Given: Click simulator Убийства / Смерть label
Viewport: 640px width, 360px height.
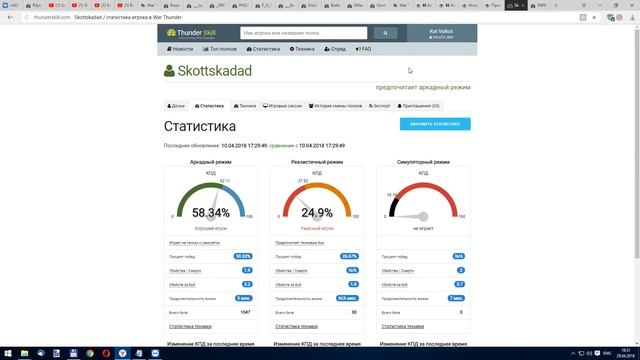Looking at the screenshot, I should click(x=398, y=271).
